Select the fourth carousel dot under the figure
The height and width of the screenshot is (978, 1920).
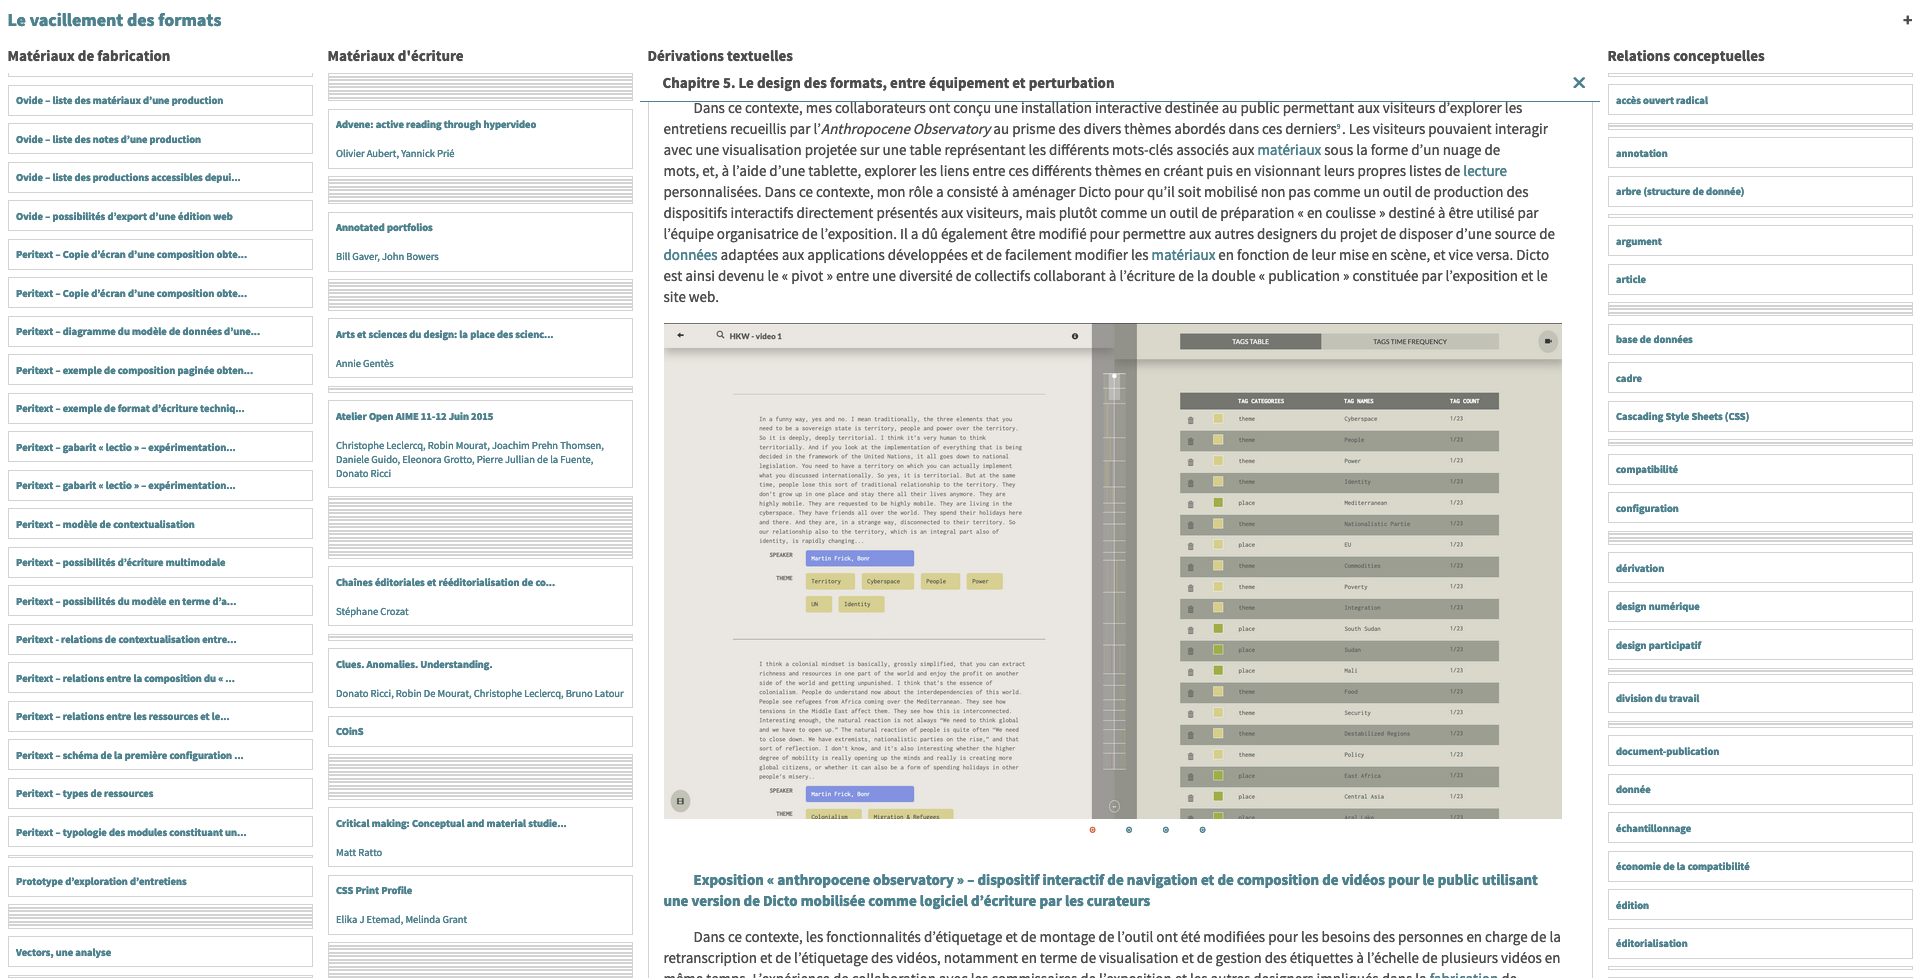click(1202, 830)
